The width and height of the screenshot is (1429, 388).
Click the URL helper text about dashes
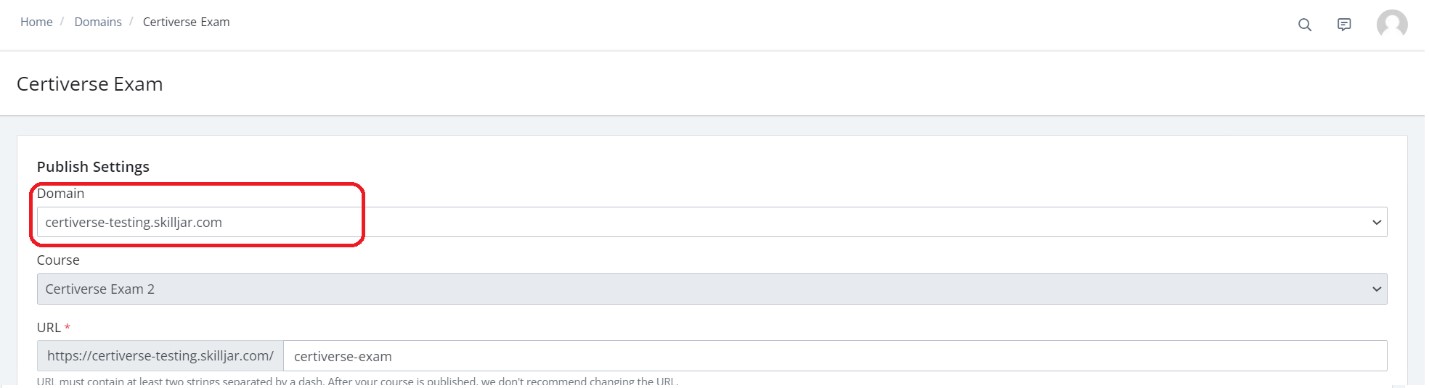click(357, 382)
